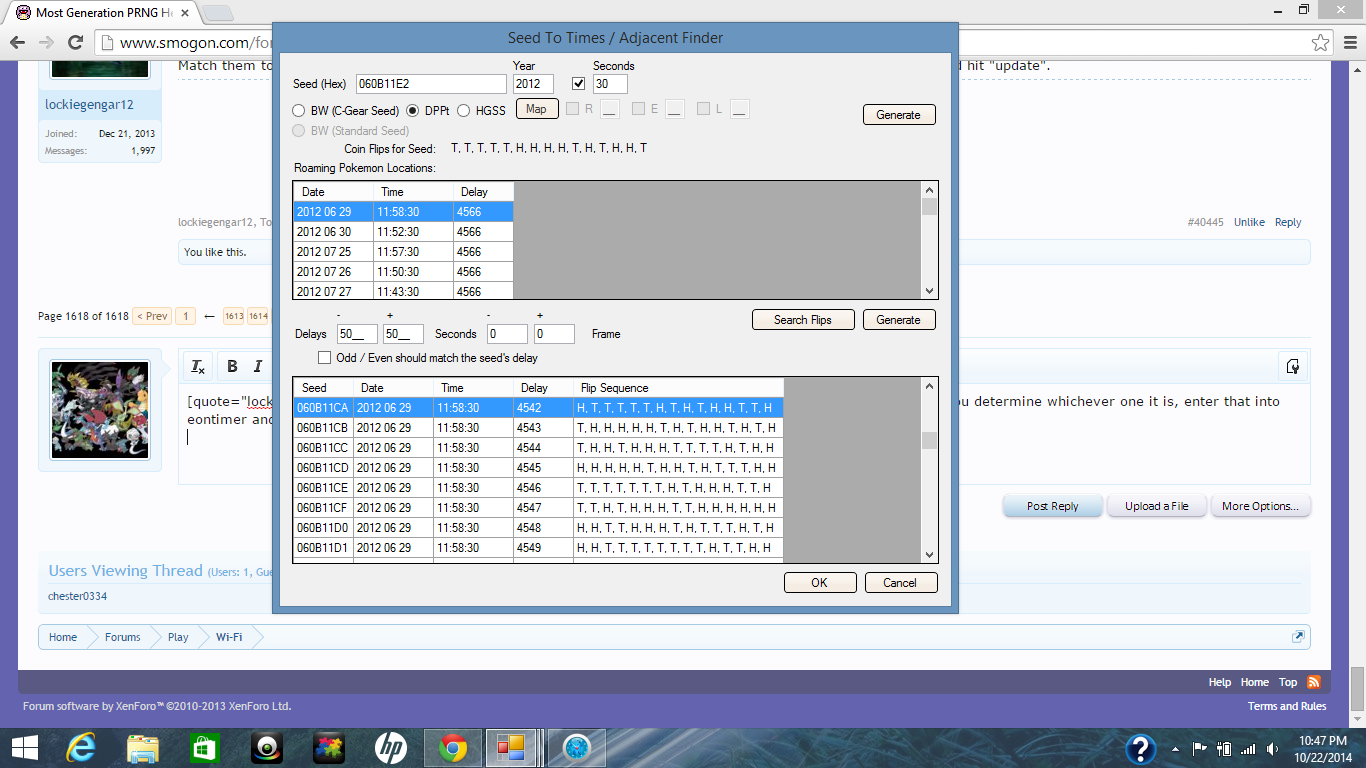The image size is (1366, 768).
Task: Open File Explorer from the taskbar
Action: [x=143, y=748]
